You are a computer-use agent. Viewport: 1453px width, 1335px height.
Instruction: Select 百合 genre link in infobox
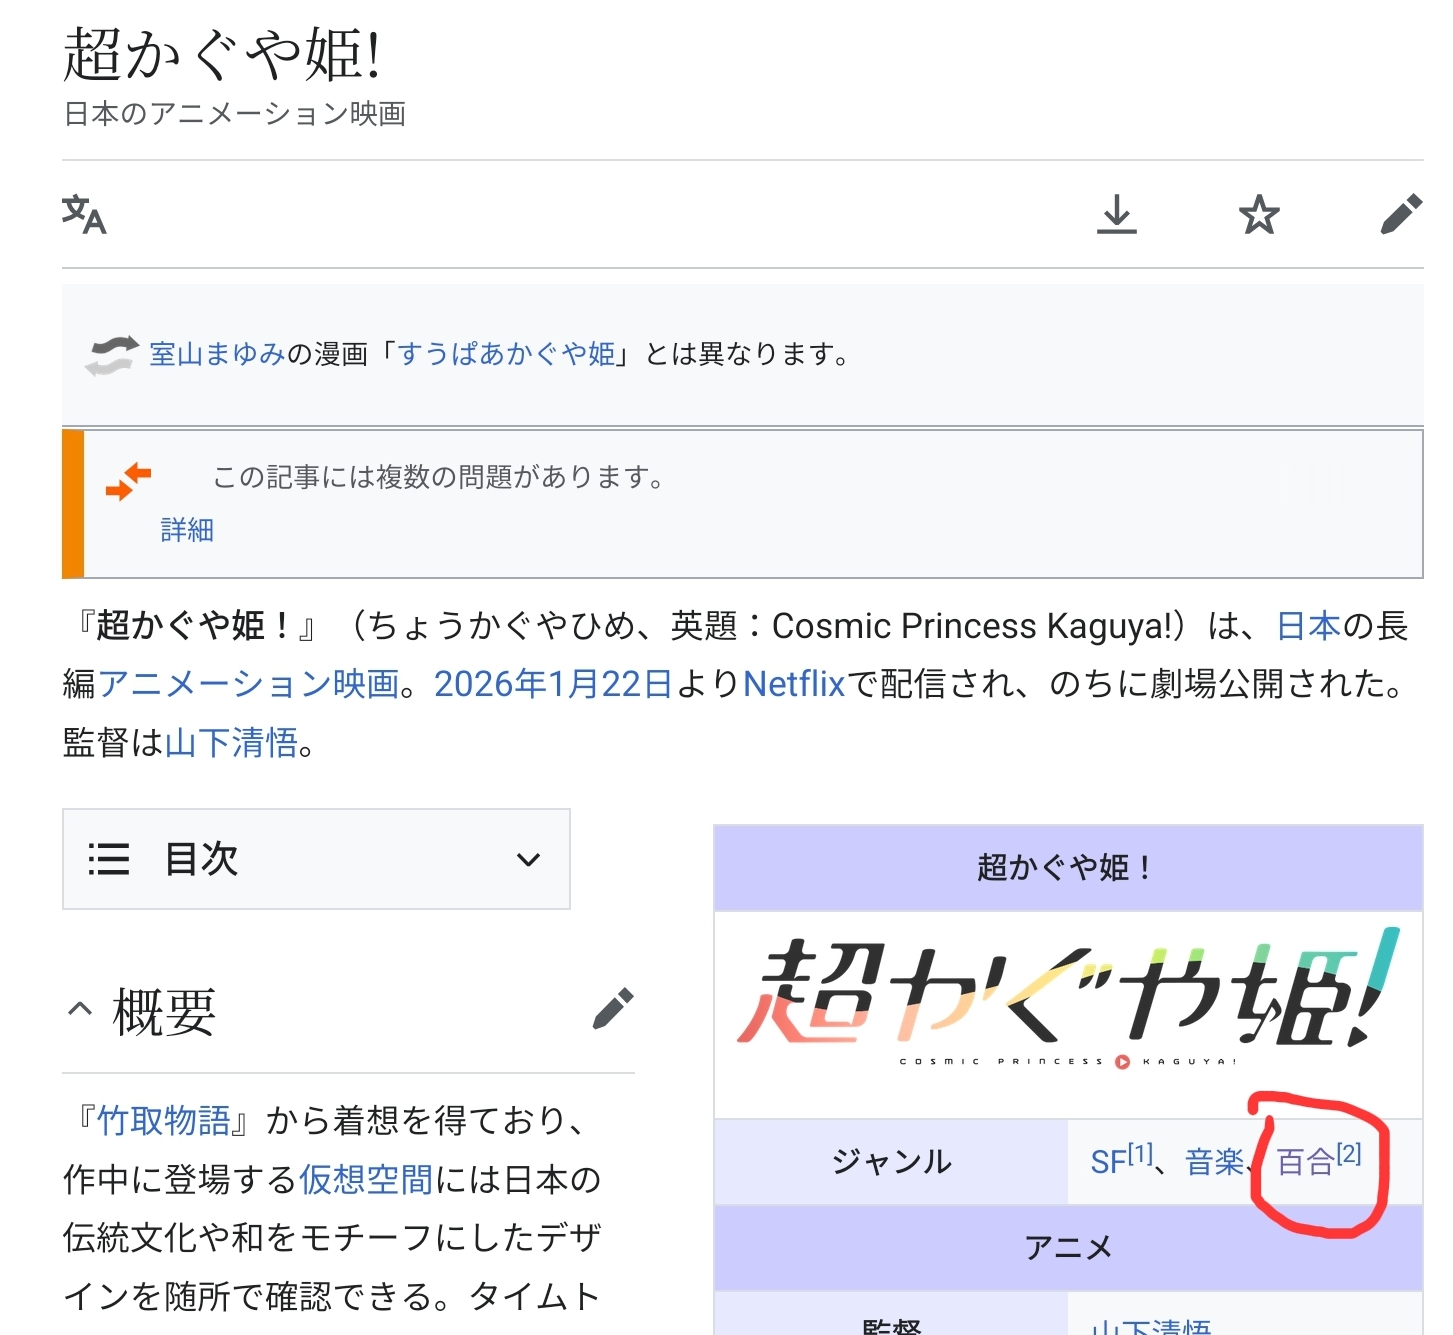(x=1306, y=1162)
